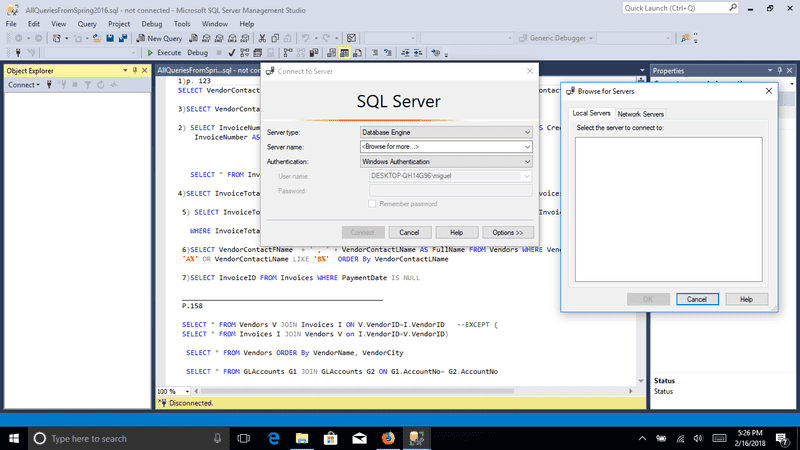Open the Connect dropdown in Object Explorer
The width and height of the screenshot is (800, 450).
[x=24, y=85]
